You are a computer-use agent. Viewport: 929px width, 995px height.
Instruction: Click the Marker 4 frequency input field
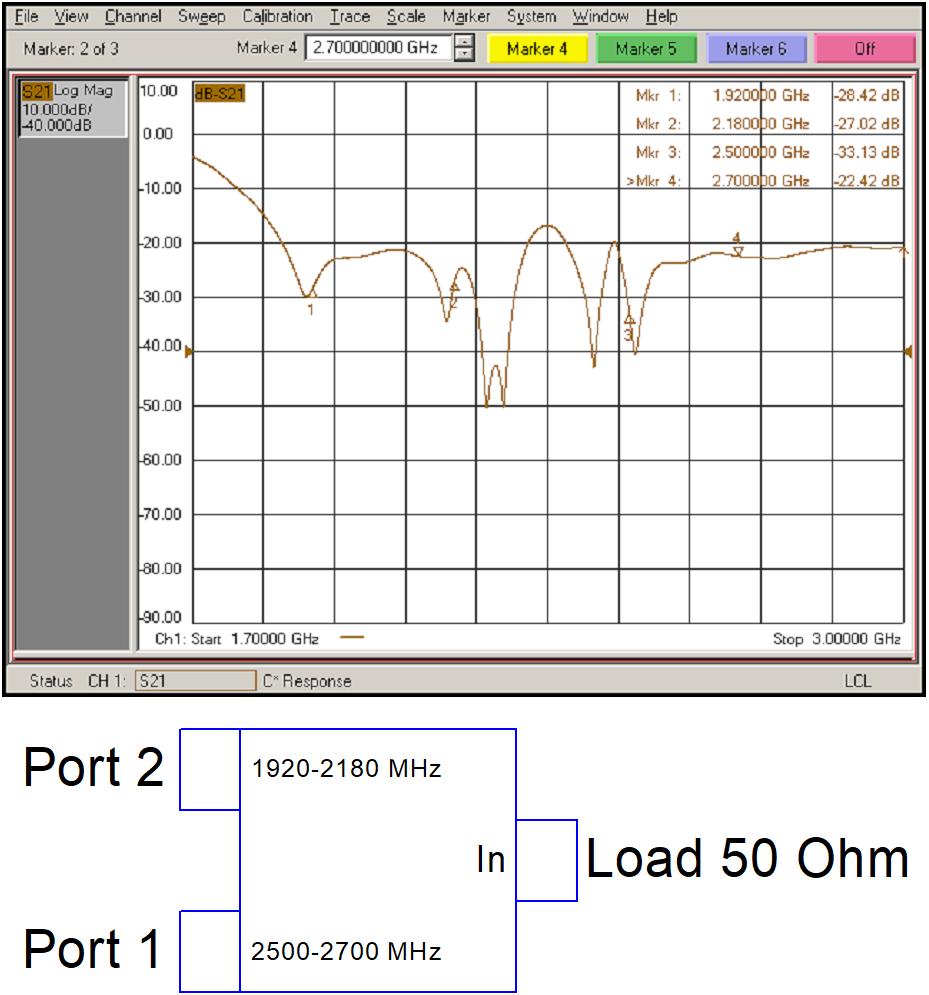(380, 45)
